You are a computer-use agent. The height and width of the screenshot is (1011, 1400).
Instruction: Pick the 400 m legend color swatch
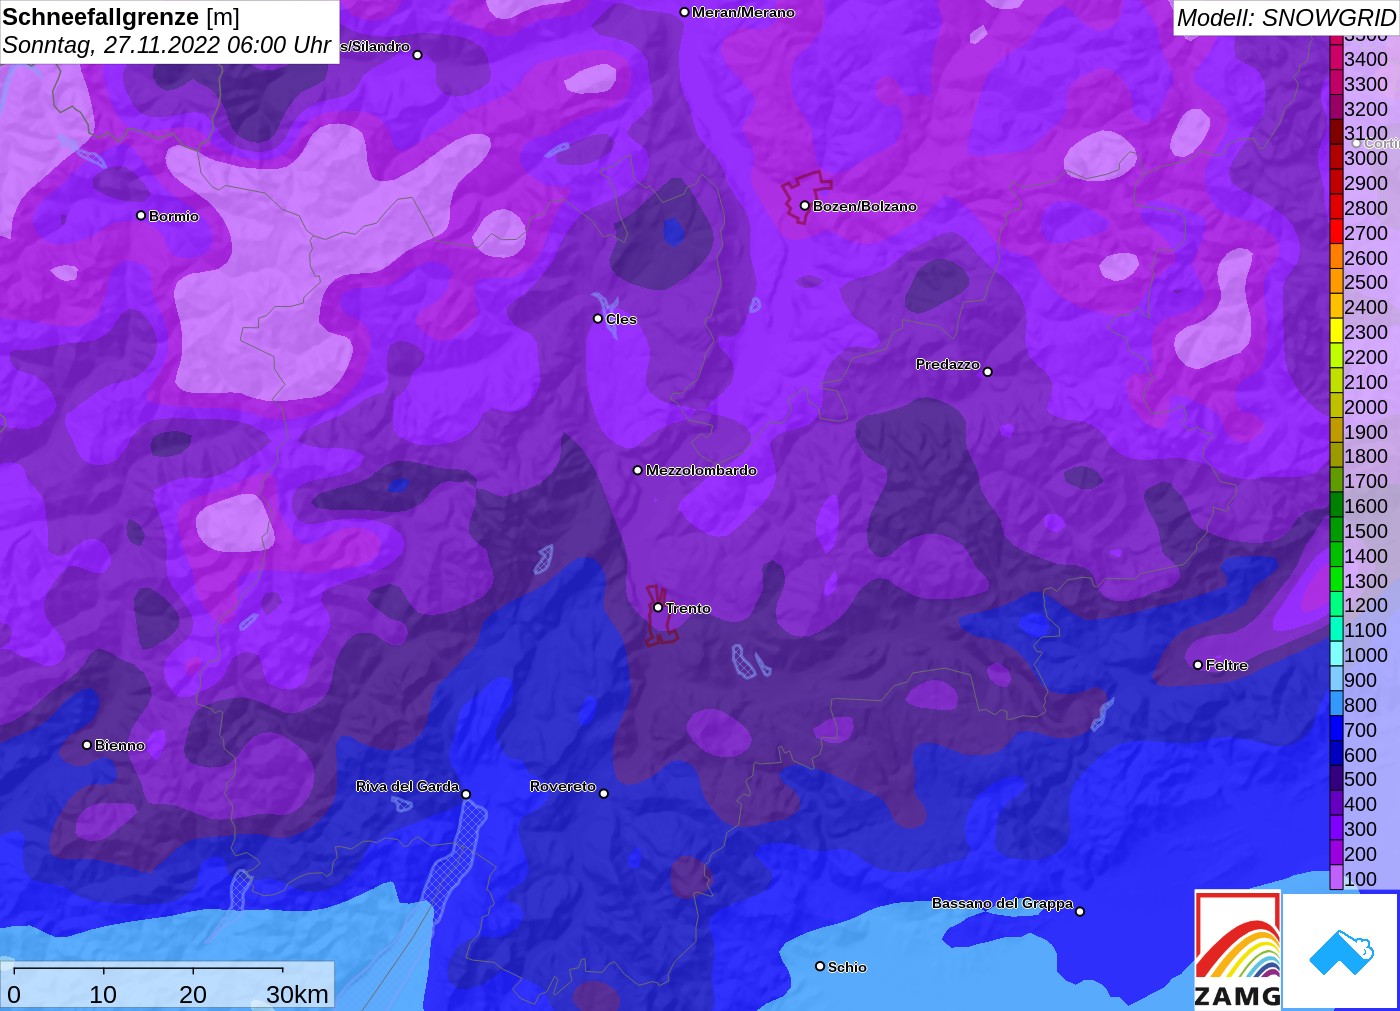[x=1336, y=803]
